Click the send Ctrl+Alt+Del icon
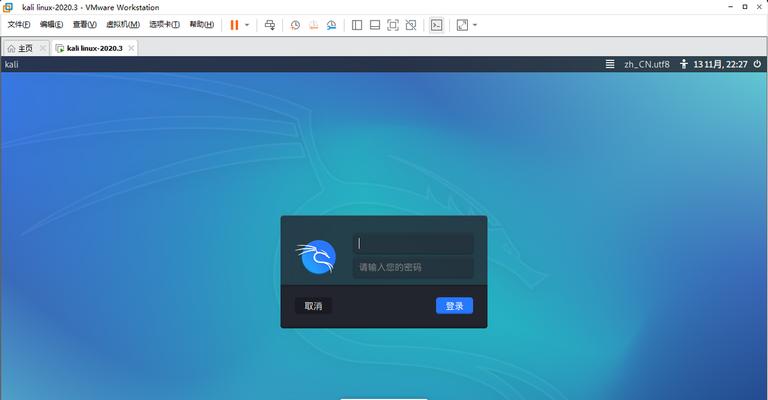 tap(270, 25)
